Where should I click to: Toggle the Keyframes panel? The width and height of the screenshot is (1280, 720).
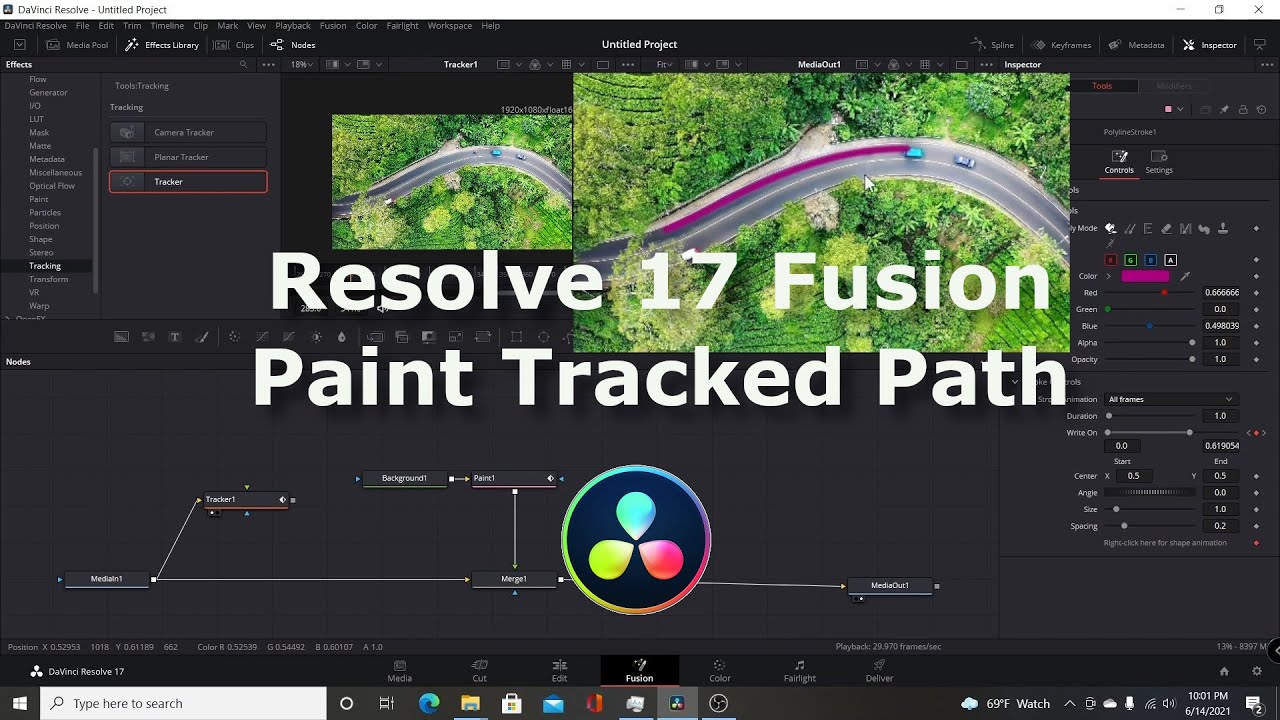click(1061, 45)
